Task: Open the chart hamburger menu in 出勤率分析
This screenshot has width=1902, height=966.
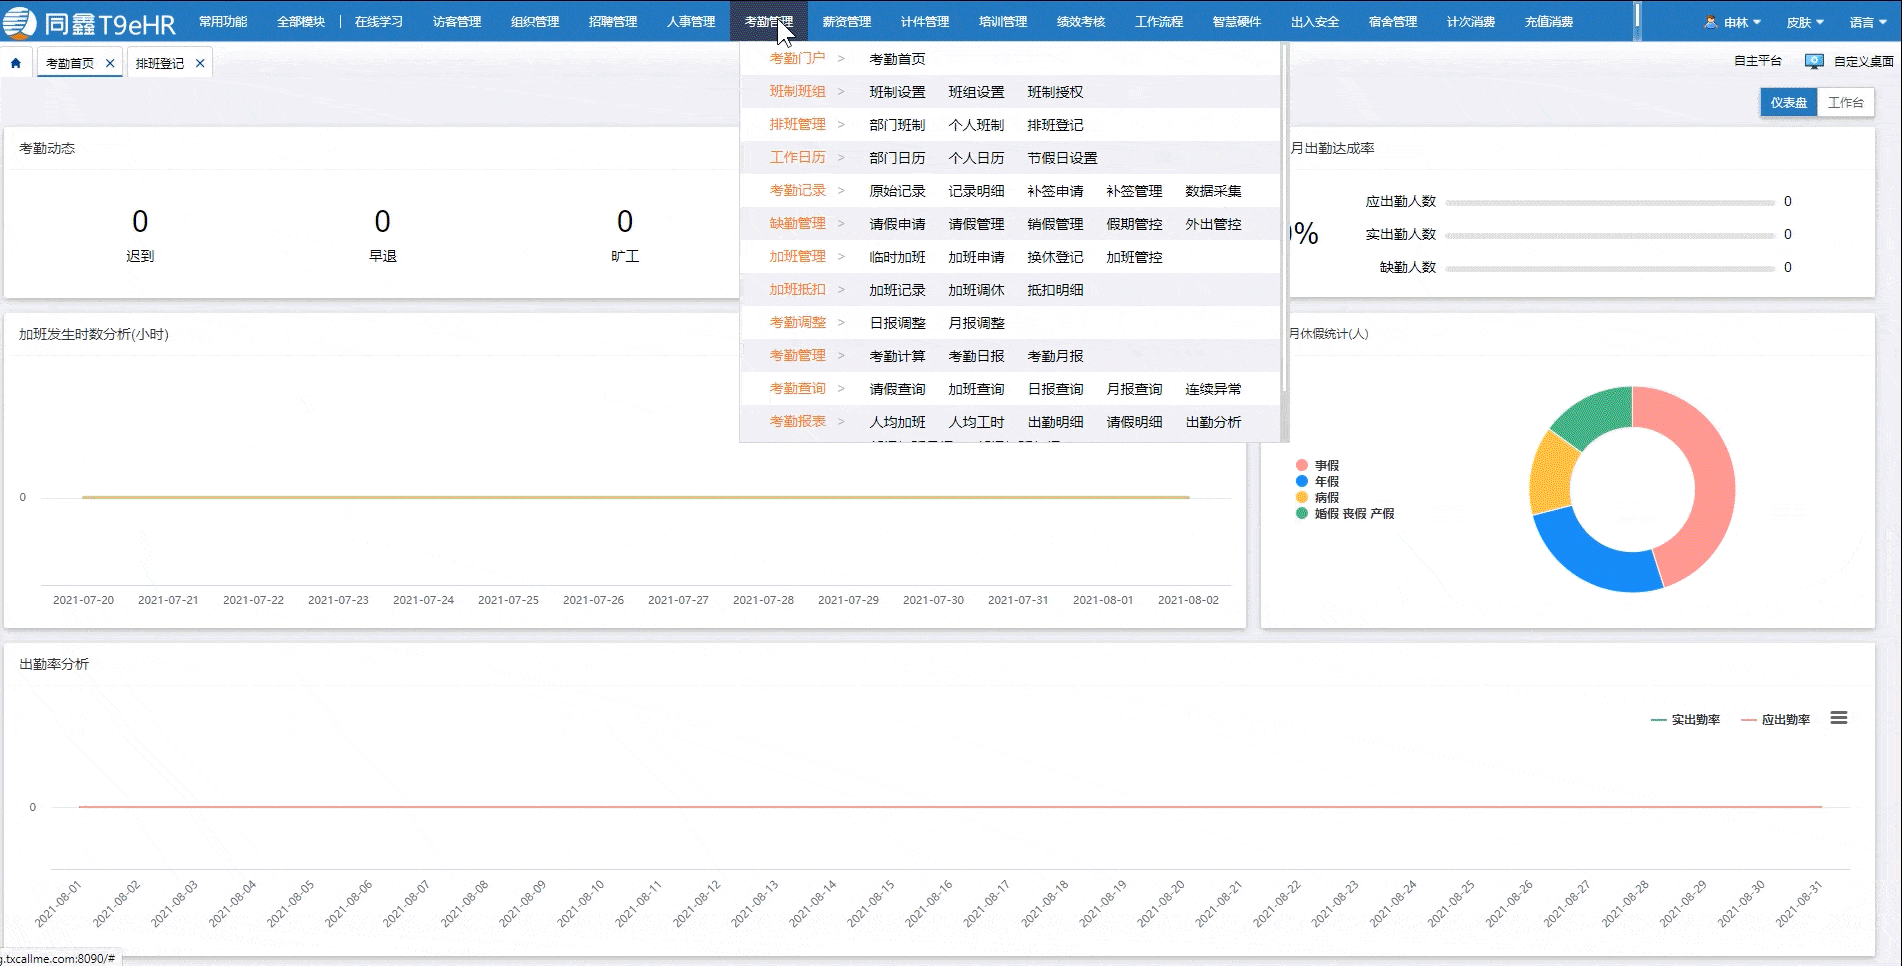Action: [x=1838, y=718]
